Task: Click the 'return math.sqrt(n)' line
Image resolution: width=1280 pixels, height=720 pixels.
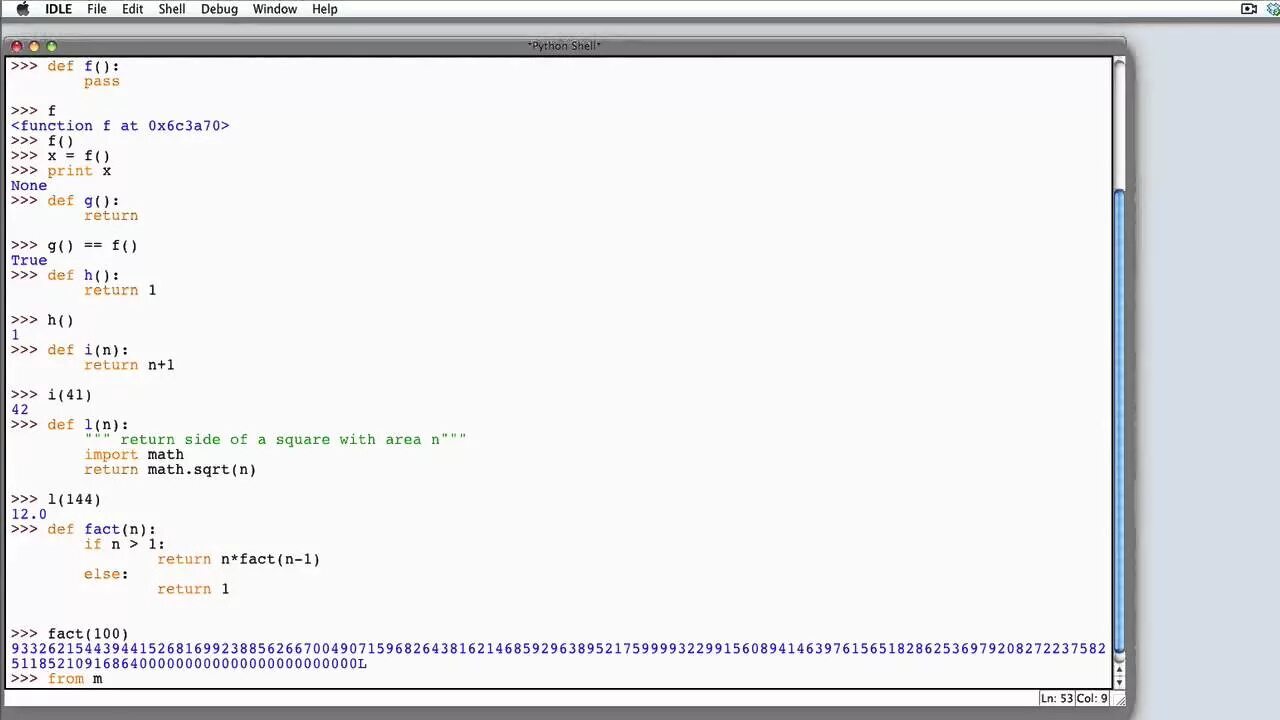Action: 170,469
